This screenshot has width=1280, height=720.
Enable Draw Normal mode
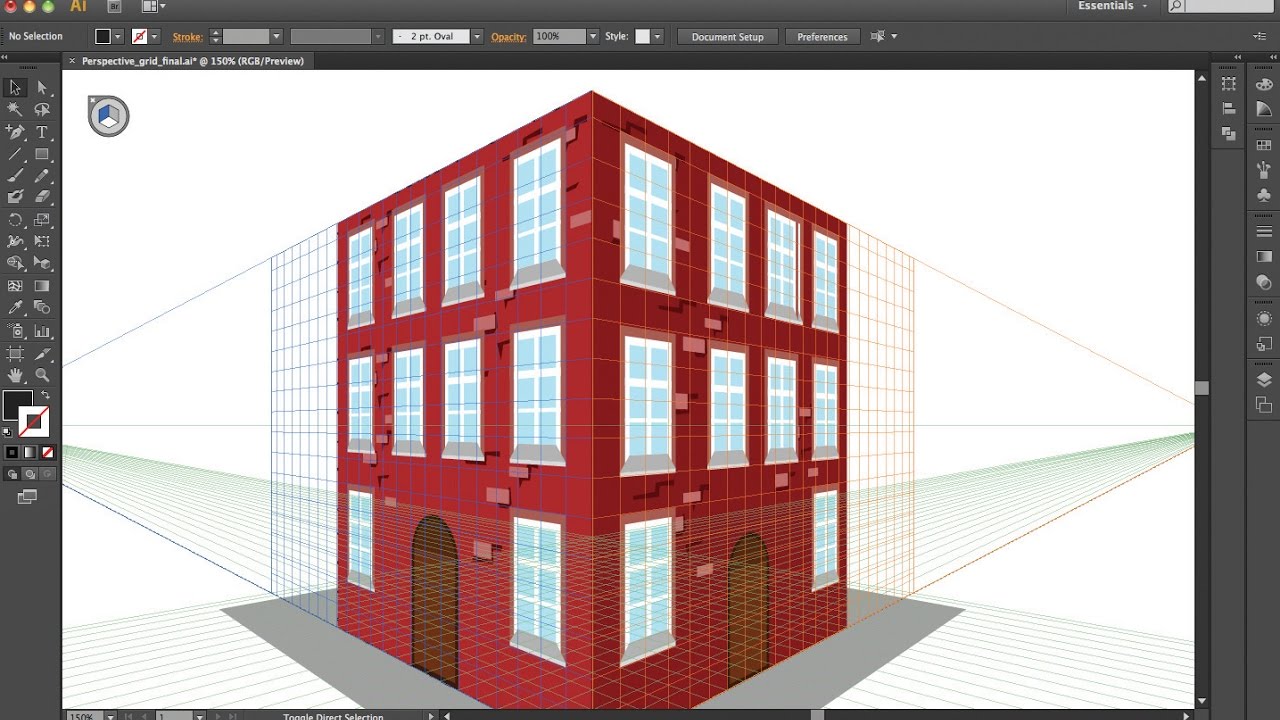(x=13, y=474)
